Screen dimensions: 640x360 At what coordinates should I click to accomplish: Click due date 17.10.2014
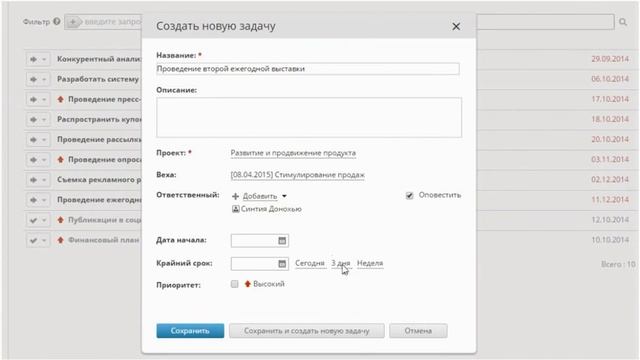(x=610, y=99)
